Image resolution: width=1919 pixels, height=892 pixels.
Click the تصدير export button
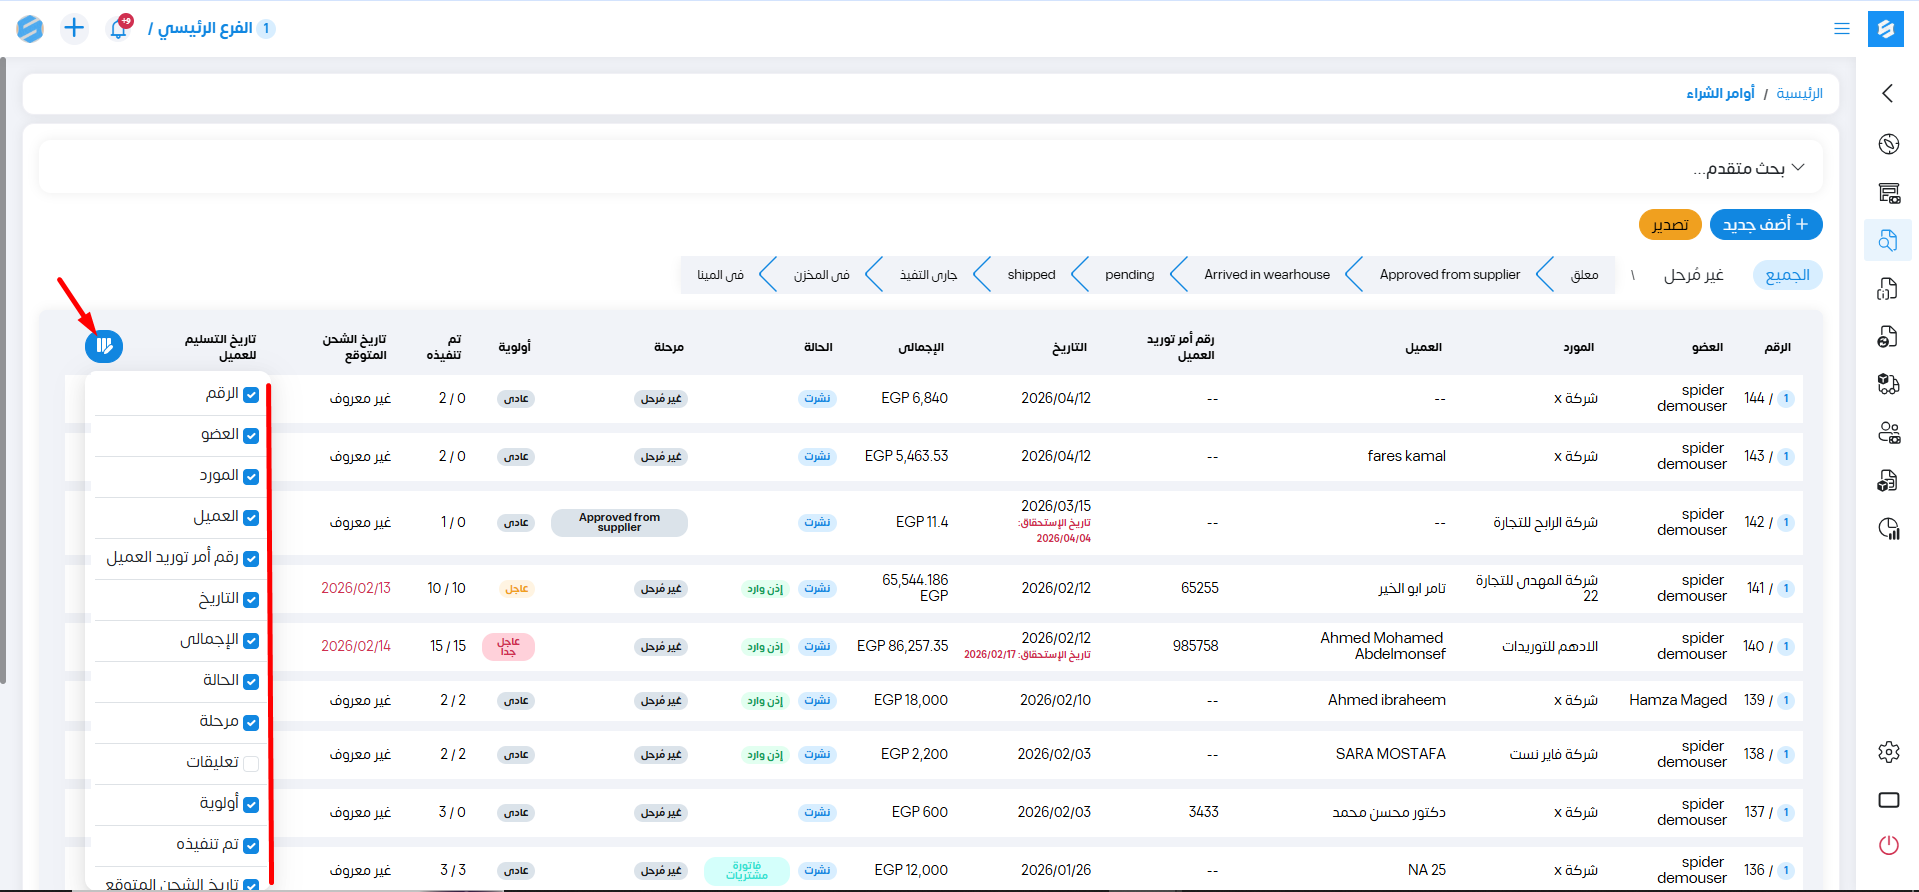tap(1669, 225)
